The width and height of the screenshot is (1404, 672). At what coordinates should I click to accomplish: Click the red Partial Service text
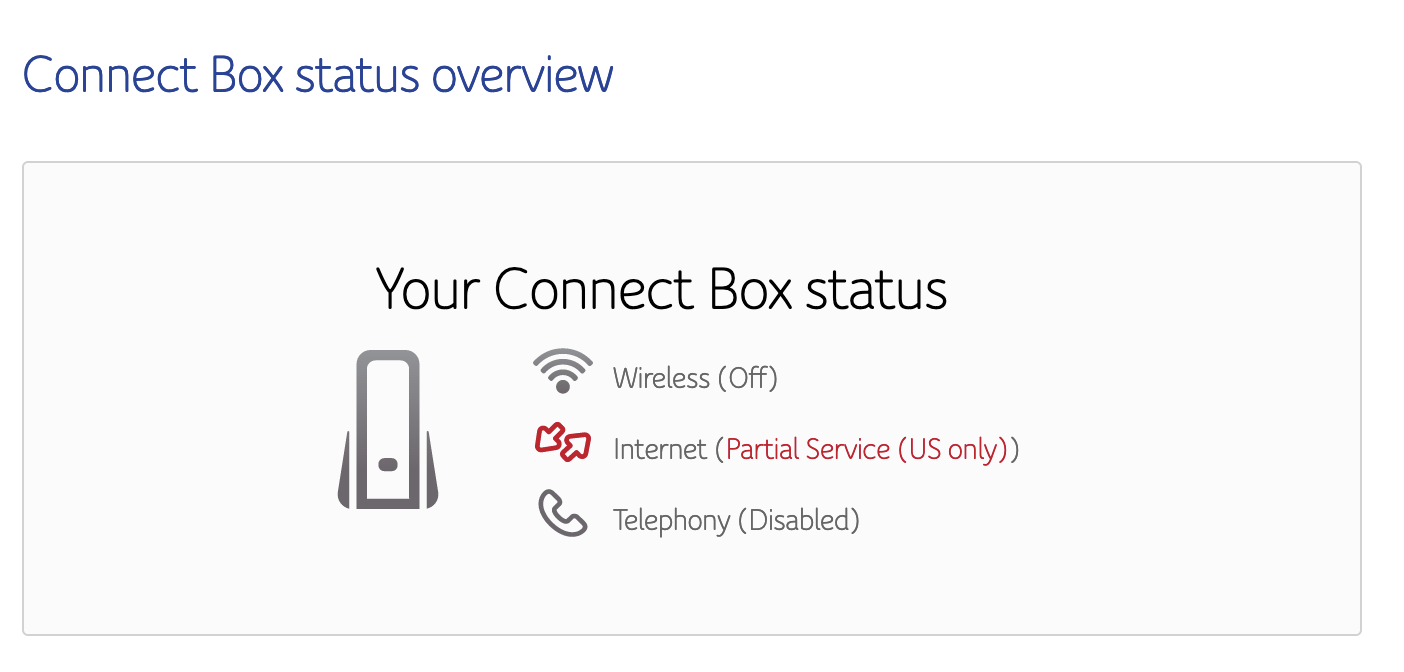(x=808, y=450)
